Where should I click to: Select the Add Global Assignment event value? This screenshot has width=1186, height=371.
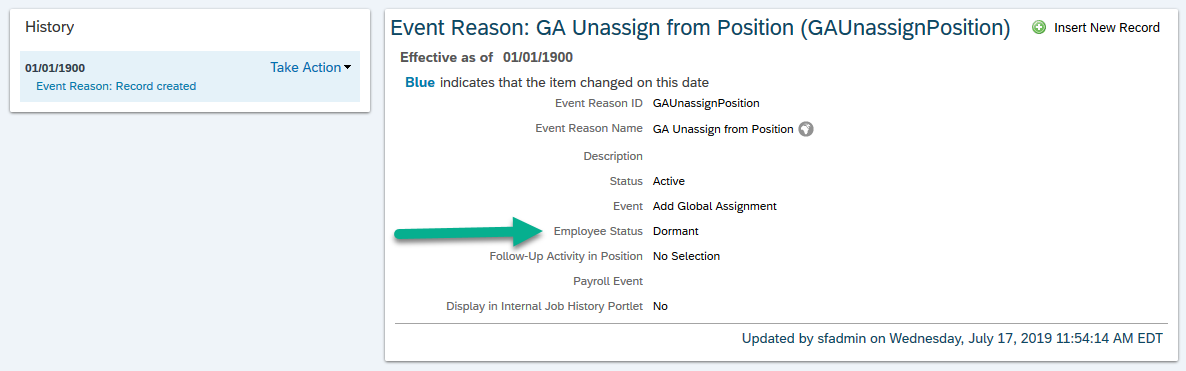[714, 206]
